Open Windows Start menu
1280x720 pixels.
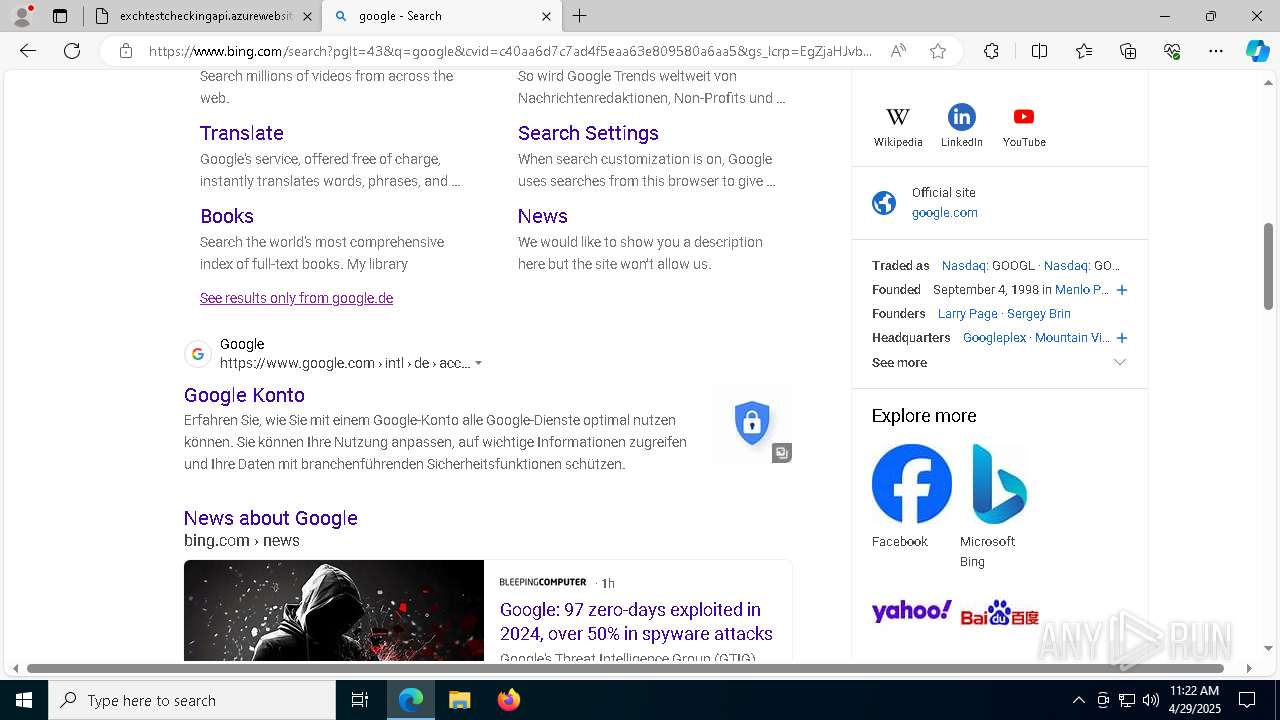[24, 700]
